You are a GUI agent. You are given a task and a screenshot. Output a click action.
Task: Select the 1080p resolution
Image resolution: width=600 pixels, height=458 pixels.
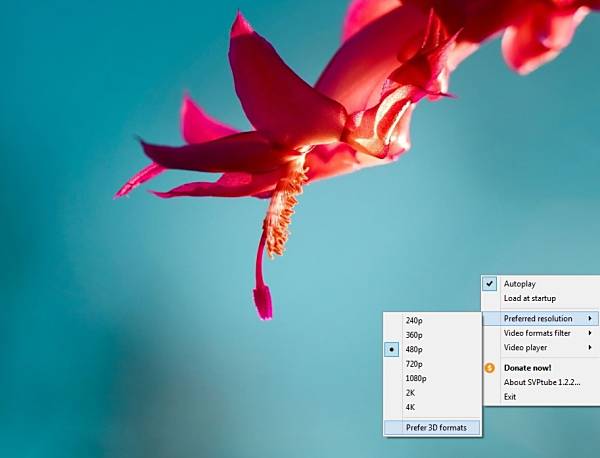pos(416,378)
